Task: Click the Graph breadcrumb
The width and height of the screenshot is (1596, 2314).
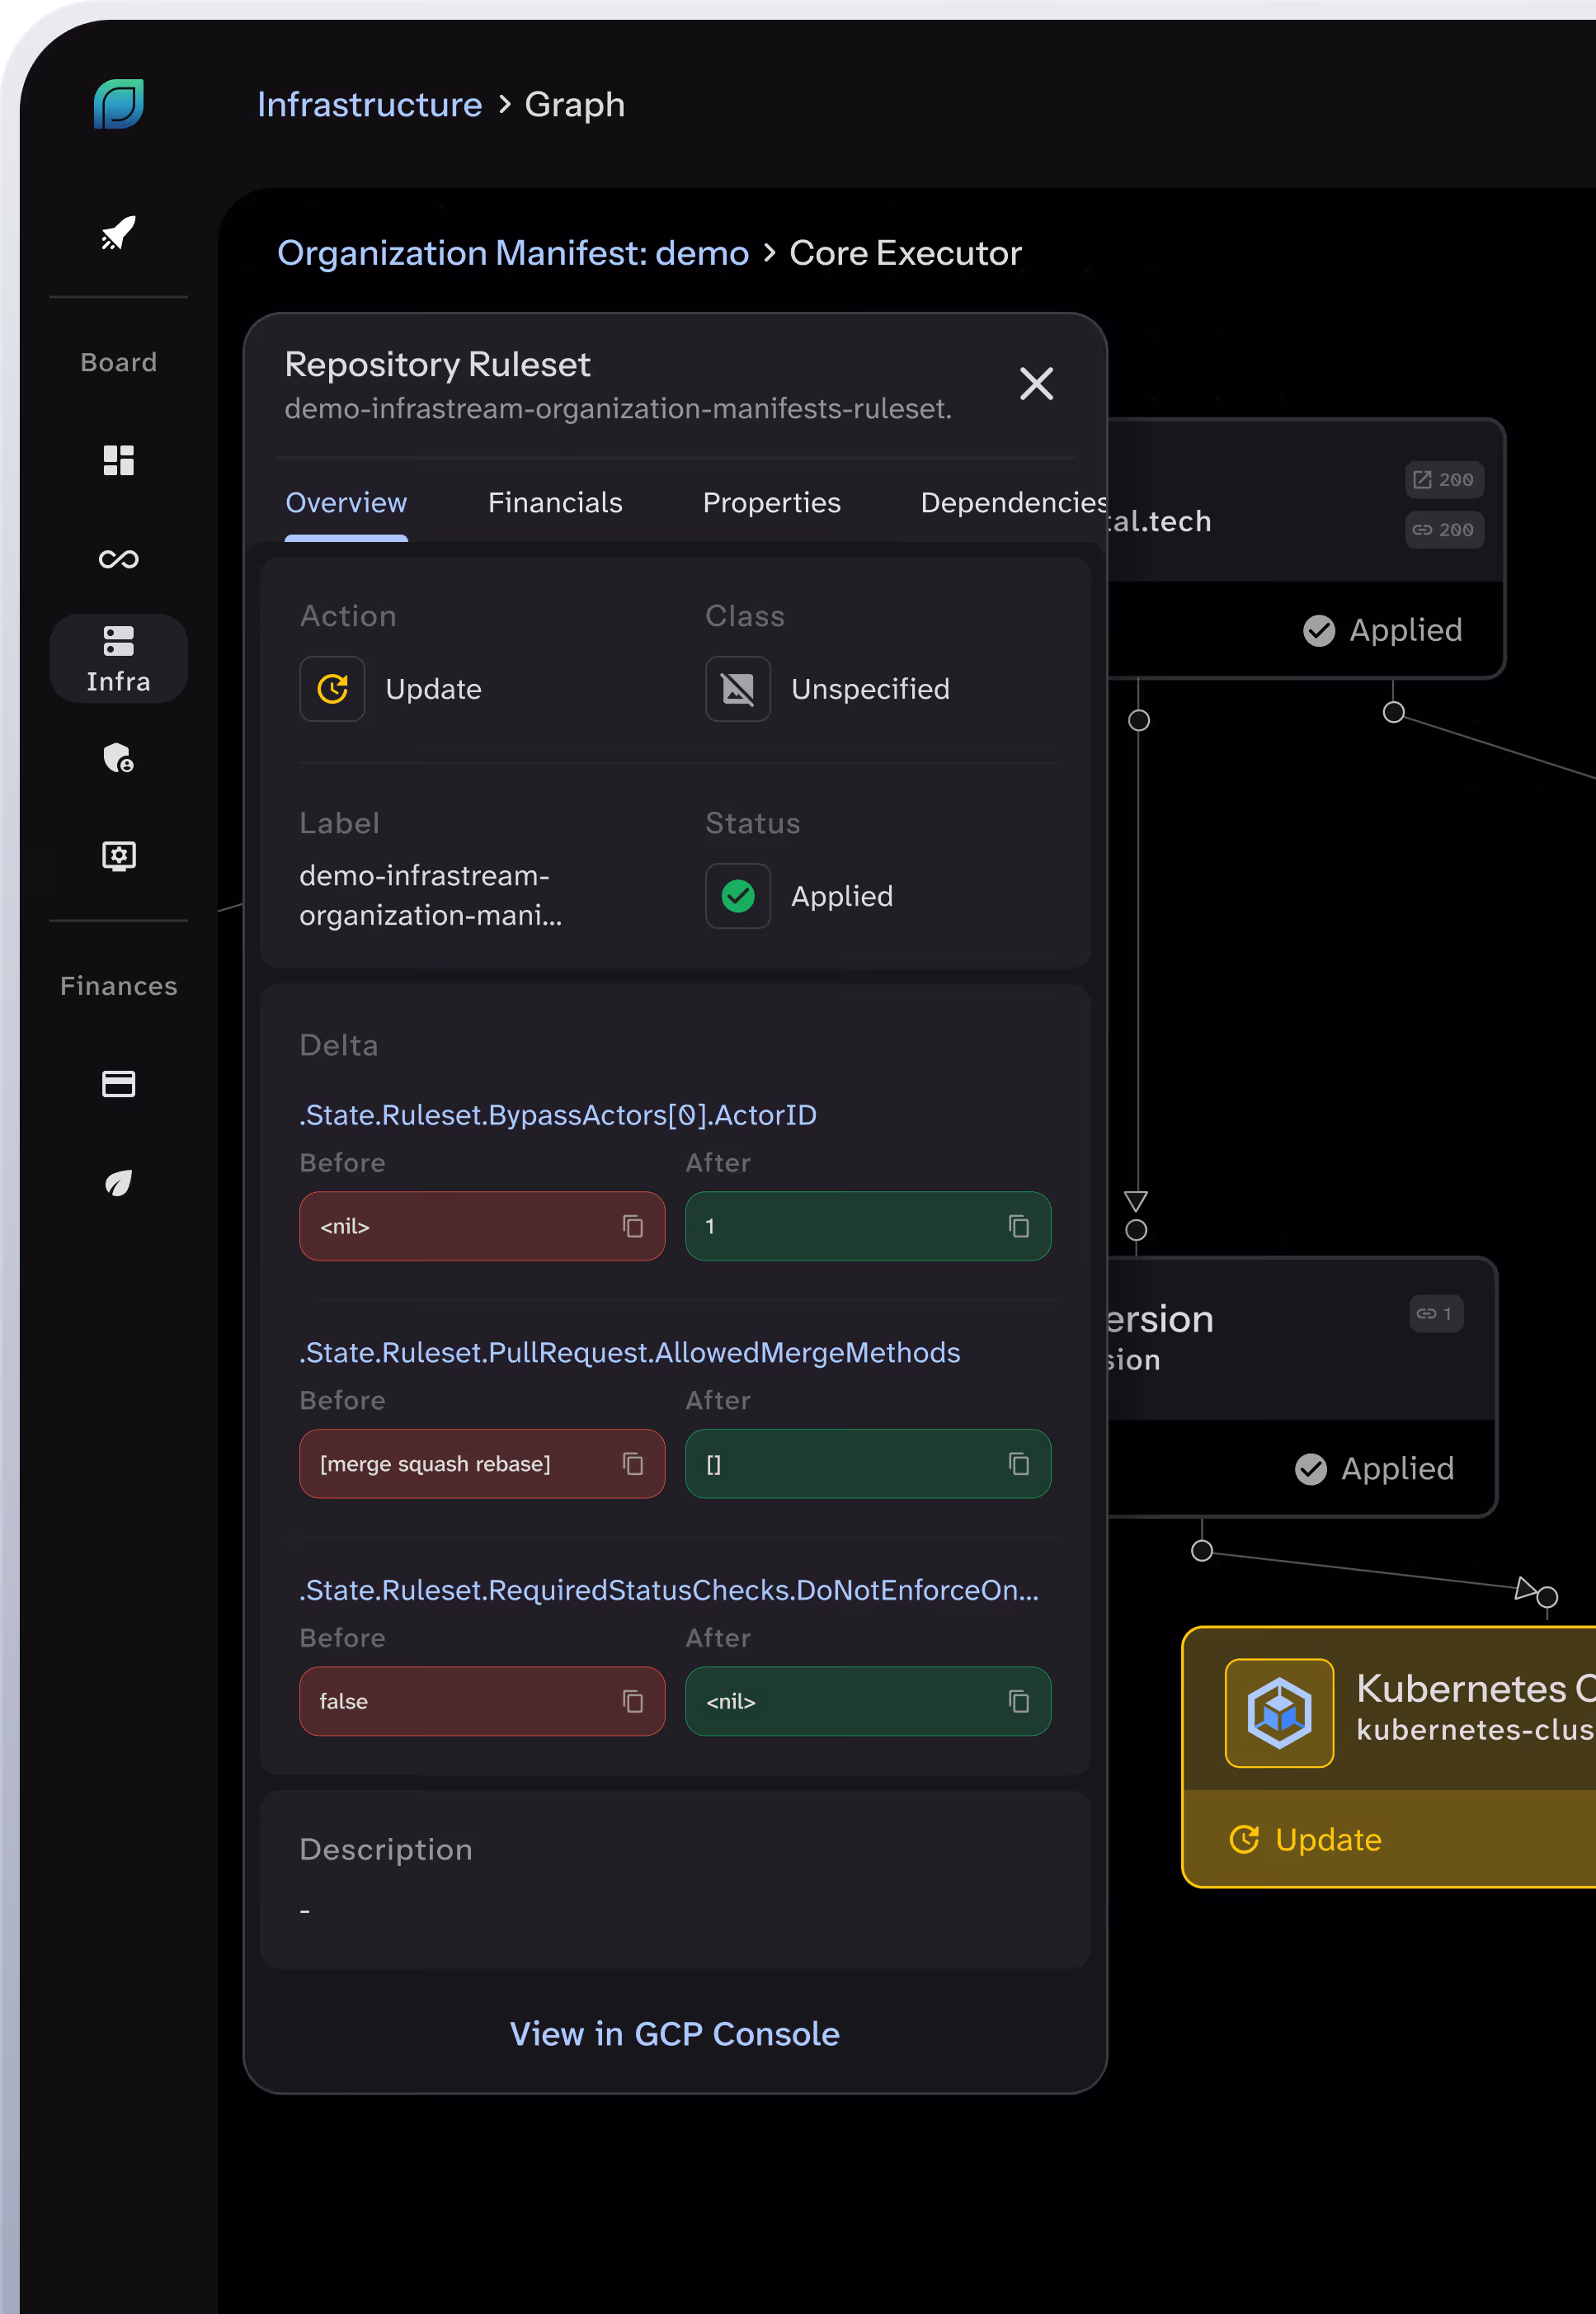Action: pyautogui.click(x=575, y=105)
